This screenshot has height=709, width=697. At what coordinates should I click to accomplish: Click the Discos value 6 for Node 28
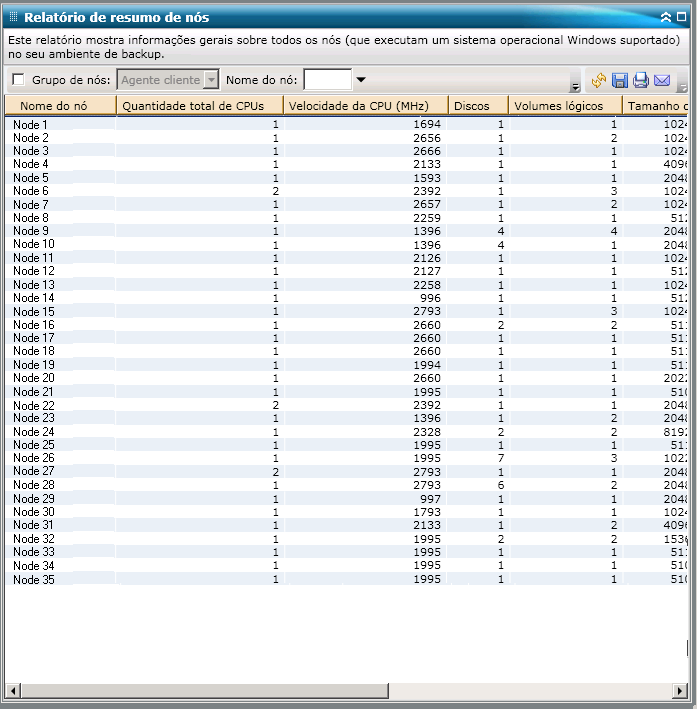point(501,485)
